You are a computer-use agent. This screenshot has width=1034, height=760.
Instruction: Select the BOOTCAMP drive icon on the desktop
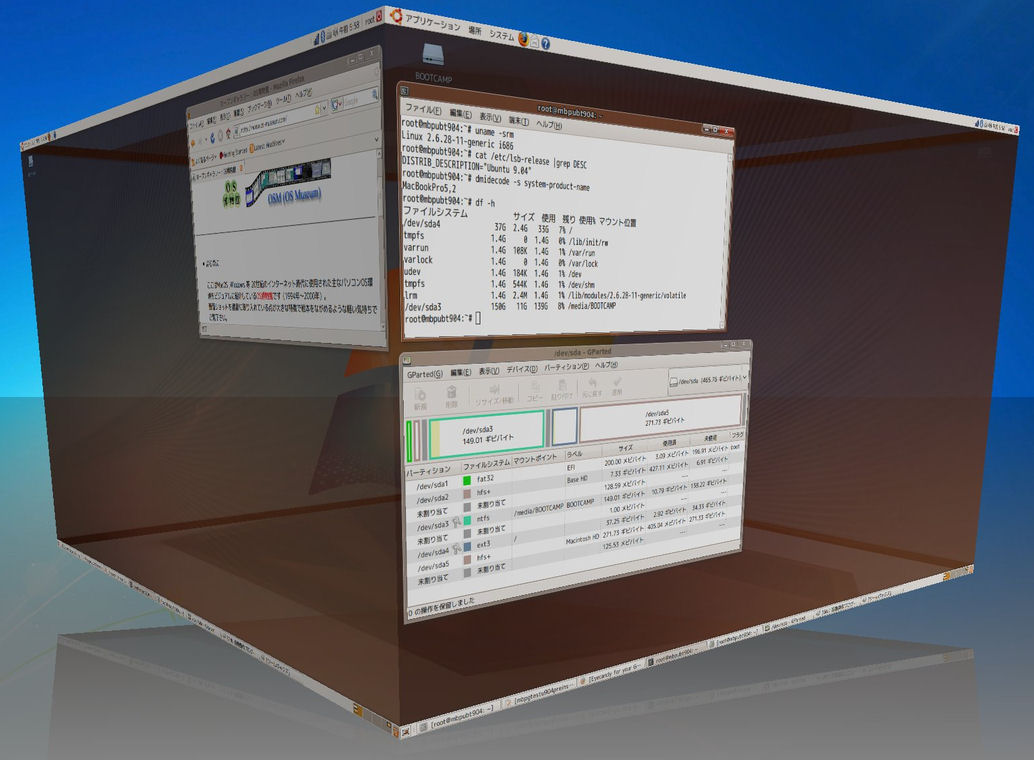433,54
